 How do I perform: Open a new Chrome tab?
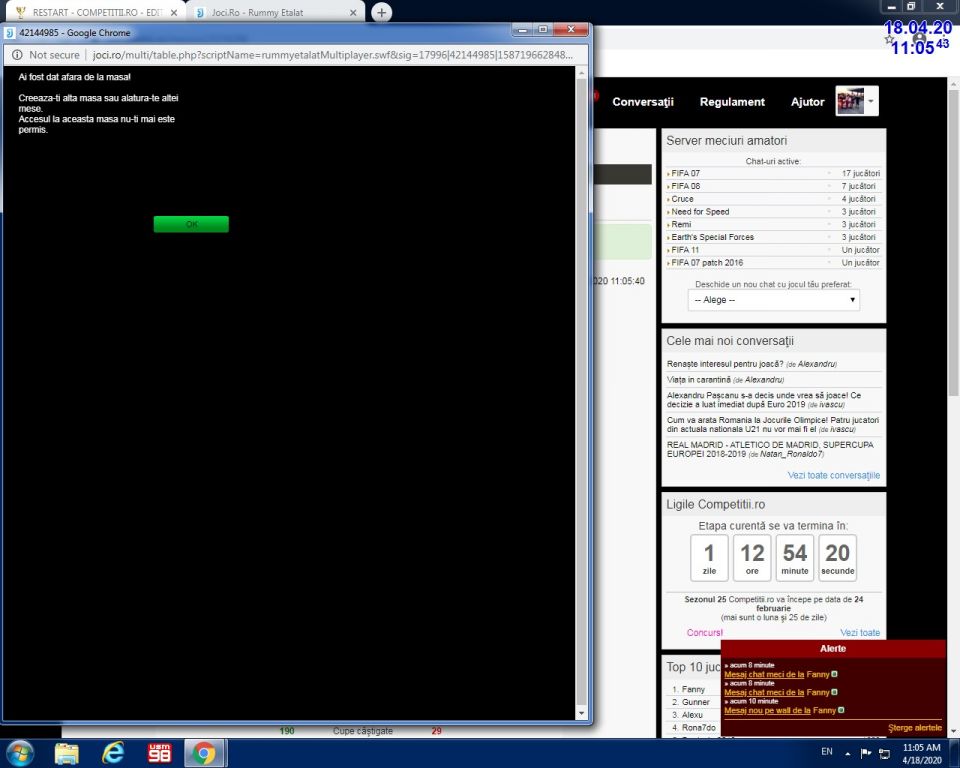tap(382, 13)
